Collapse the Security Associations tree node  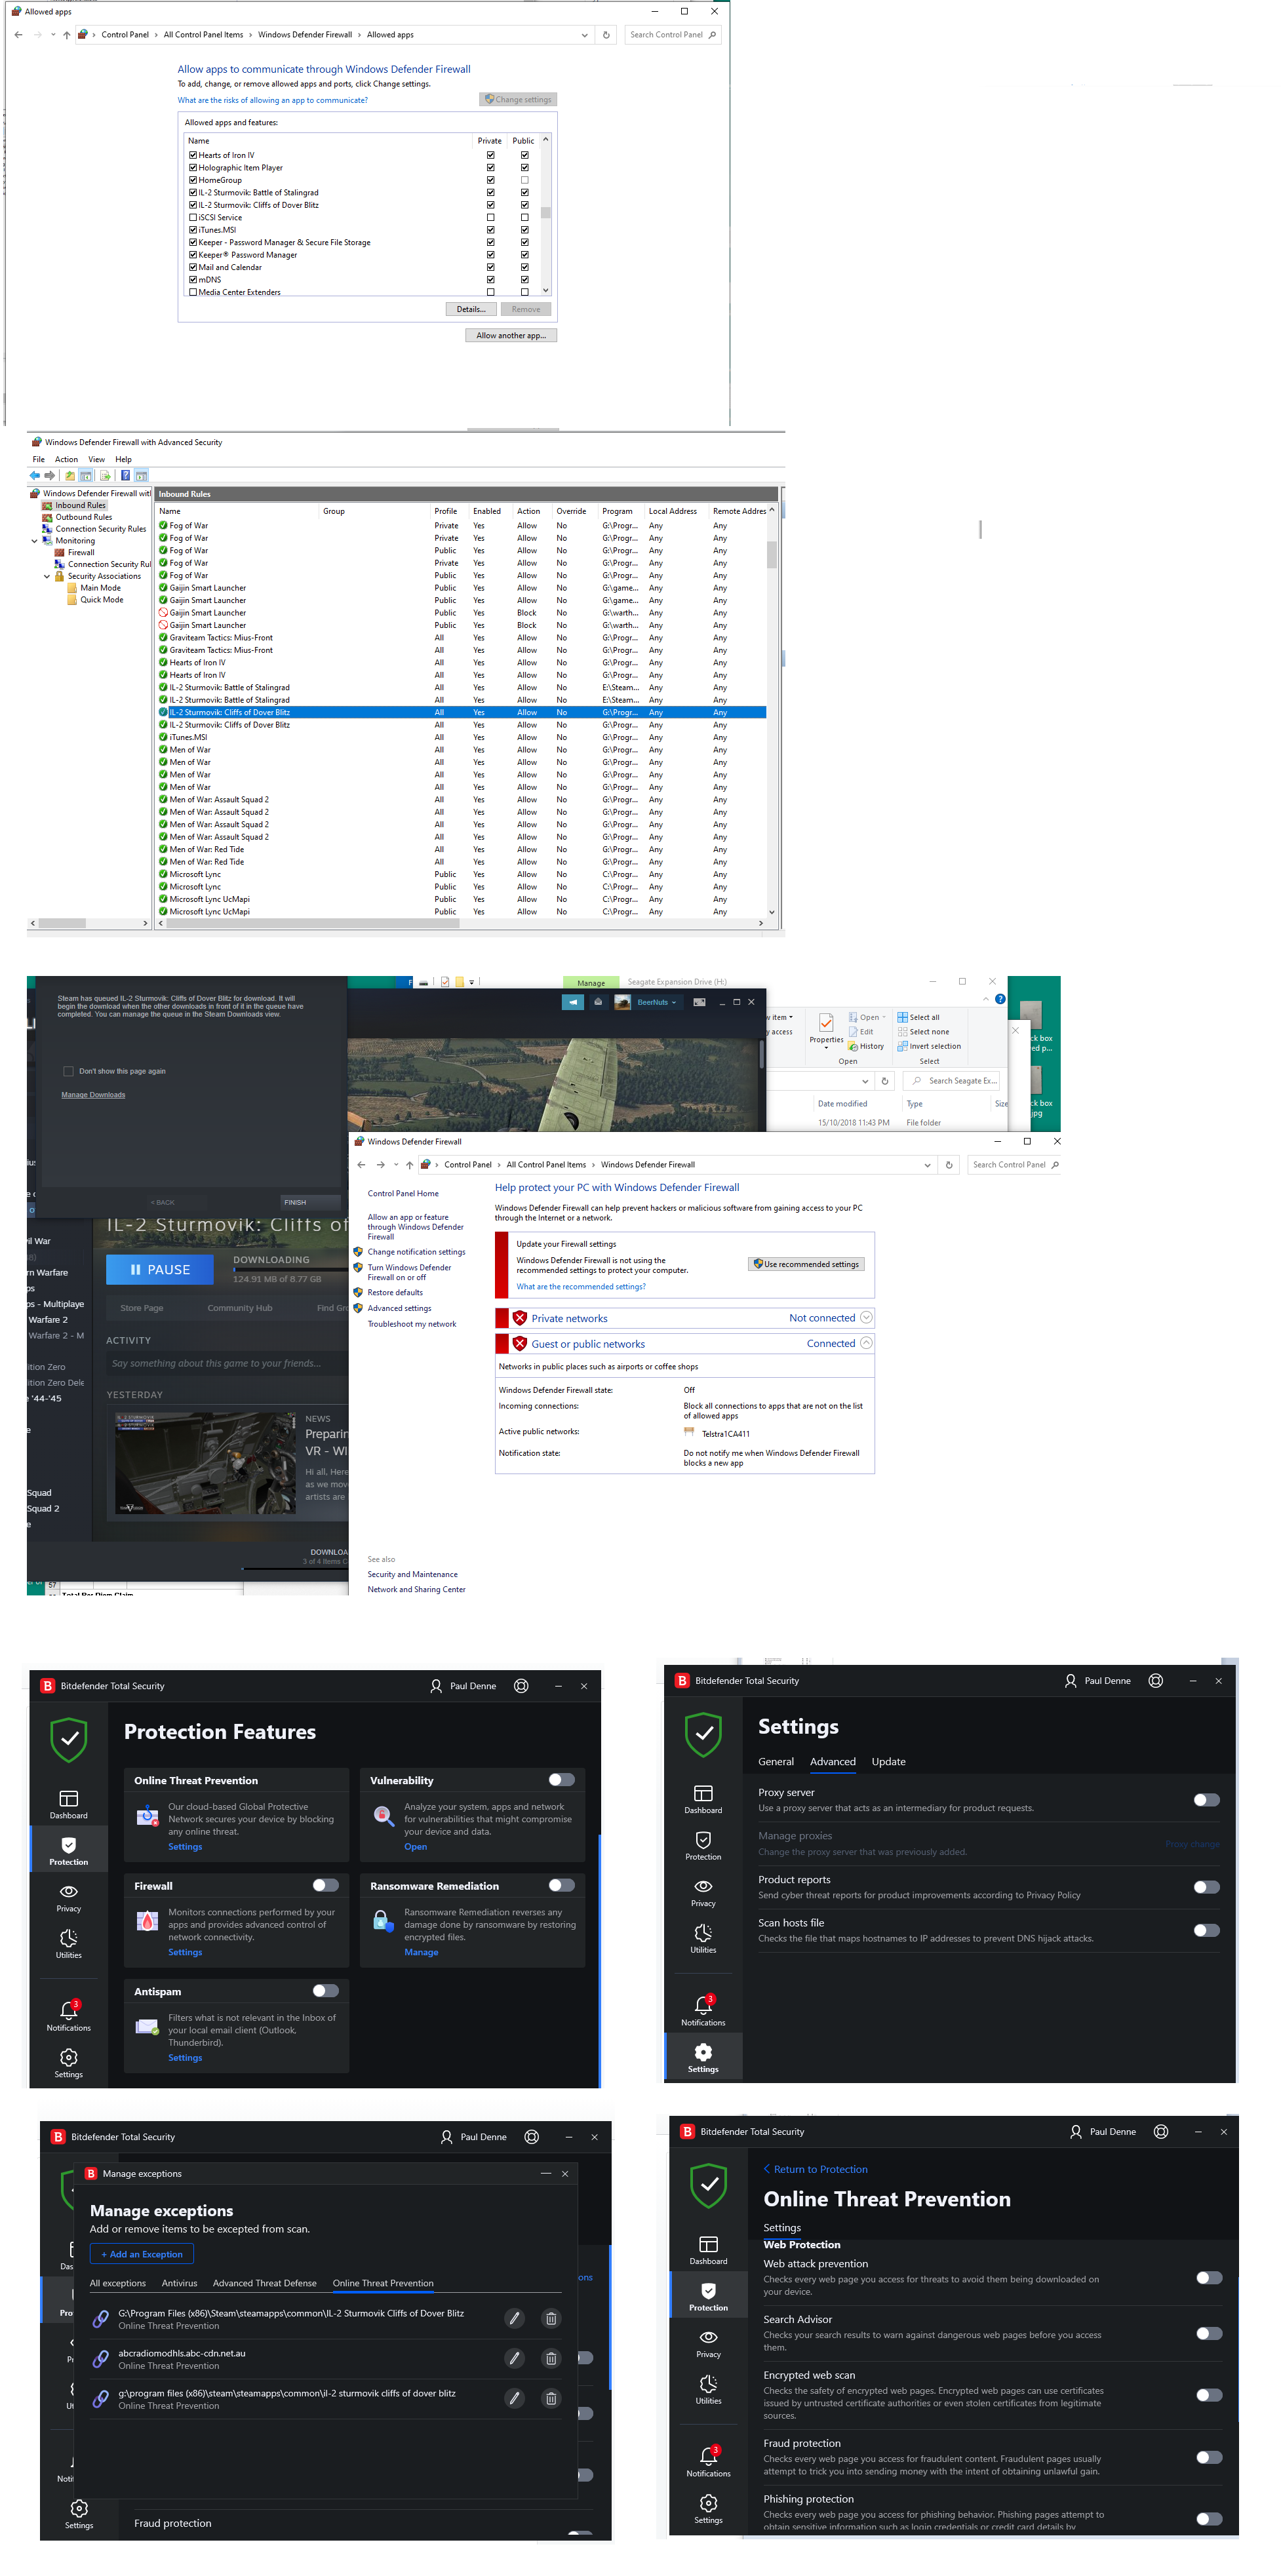[x=47, y=576]
